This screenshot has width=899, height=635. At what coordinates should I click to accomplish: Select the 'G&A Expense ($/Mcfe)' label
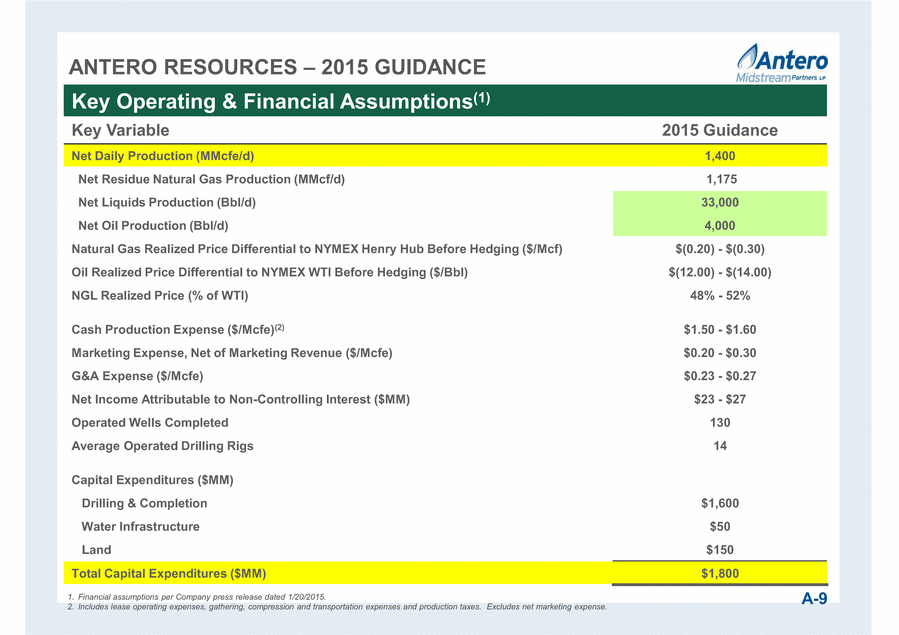tap(138, 376)
